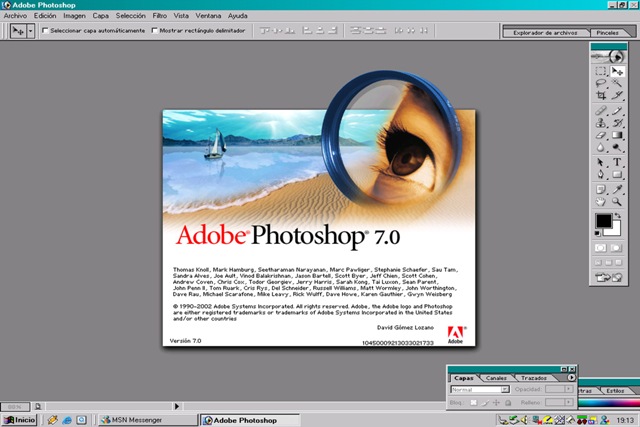Click the foreground black color swatch

pyautogui.click(x=603, y=221)
